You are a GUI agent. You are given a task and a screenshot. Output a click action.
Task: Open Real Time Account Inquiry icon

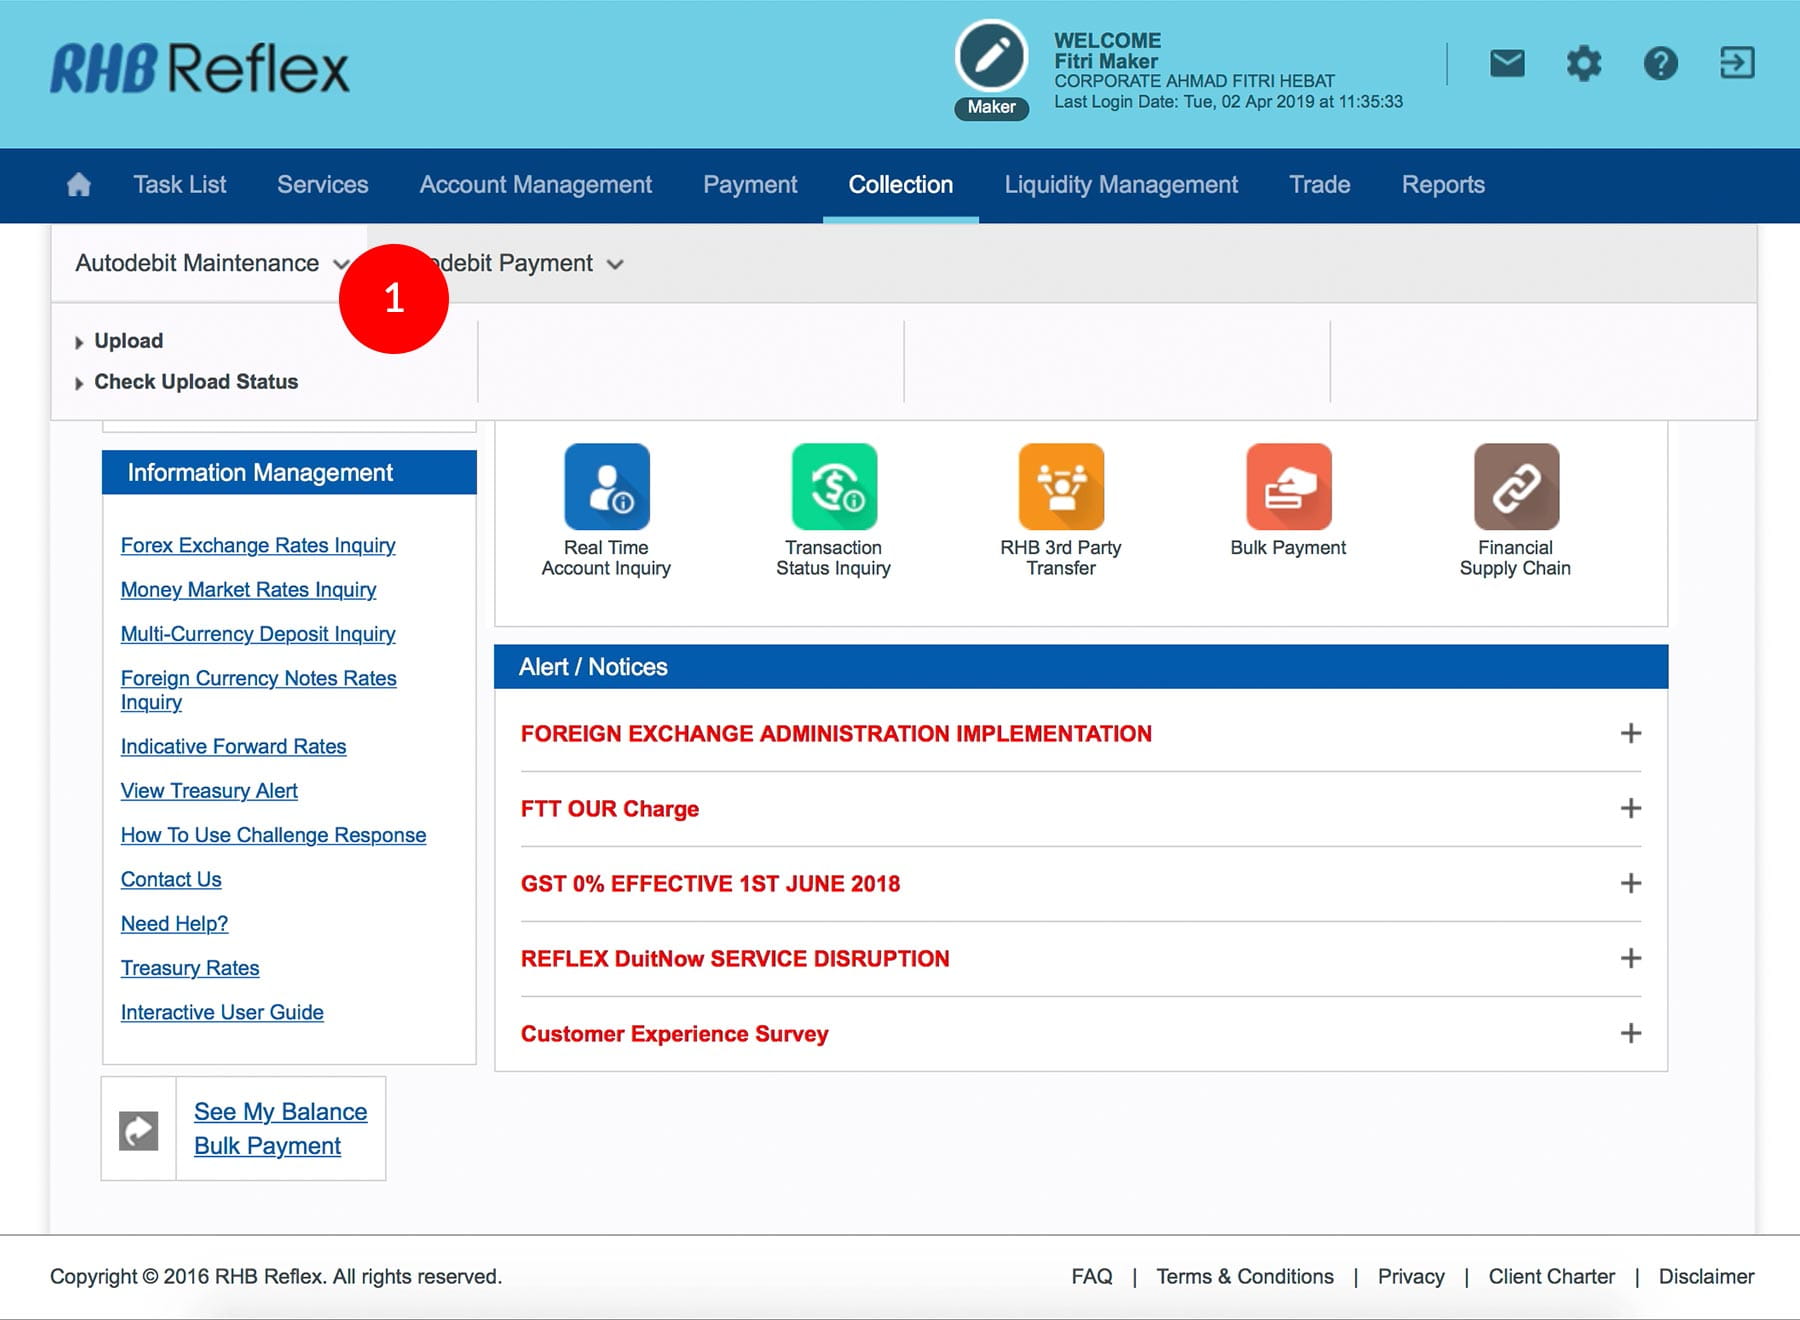pyautogui.click(x=606, y=487)
